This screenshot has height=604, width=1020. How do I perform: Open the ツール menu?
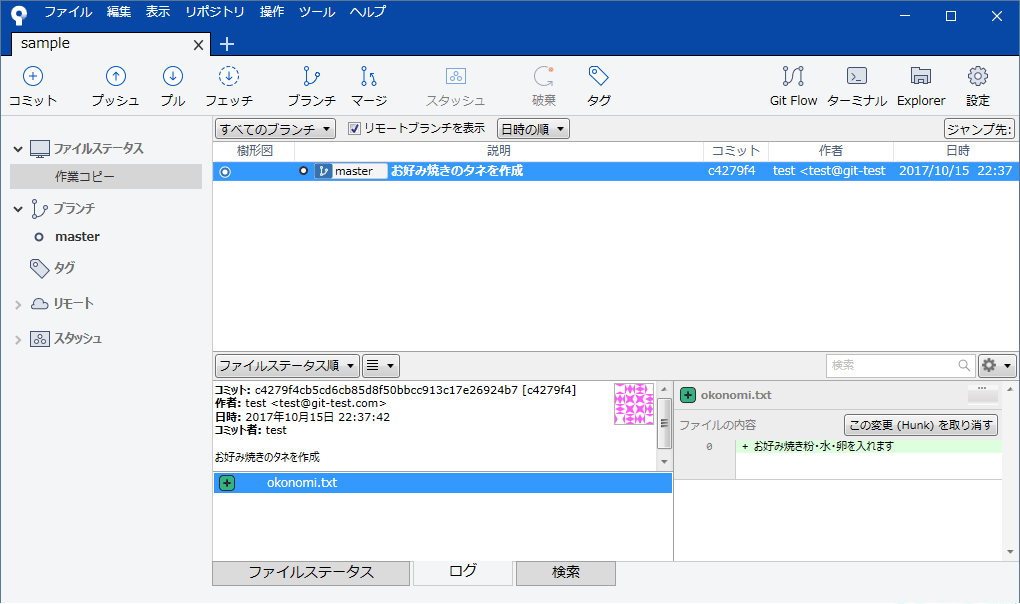point(317,12)
